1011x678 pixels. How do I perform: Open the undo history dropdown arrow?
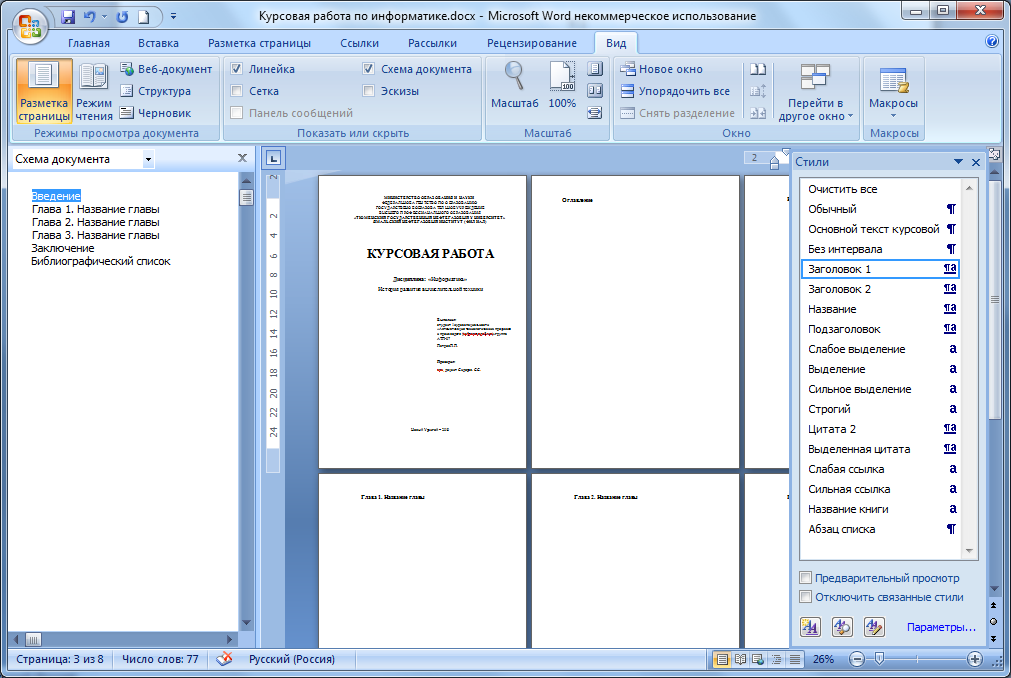coord(104,17)
